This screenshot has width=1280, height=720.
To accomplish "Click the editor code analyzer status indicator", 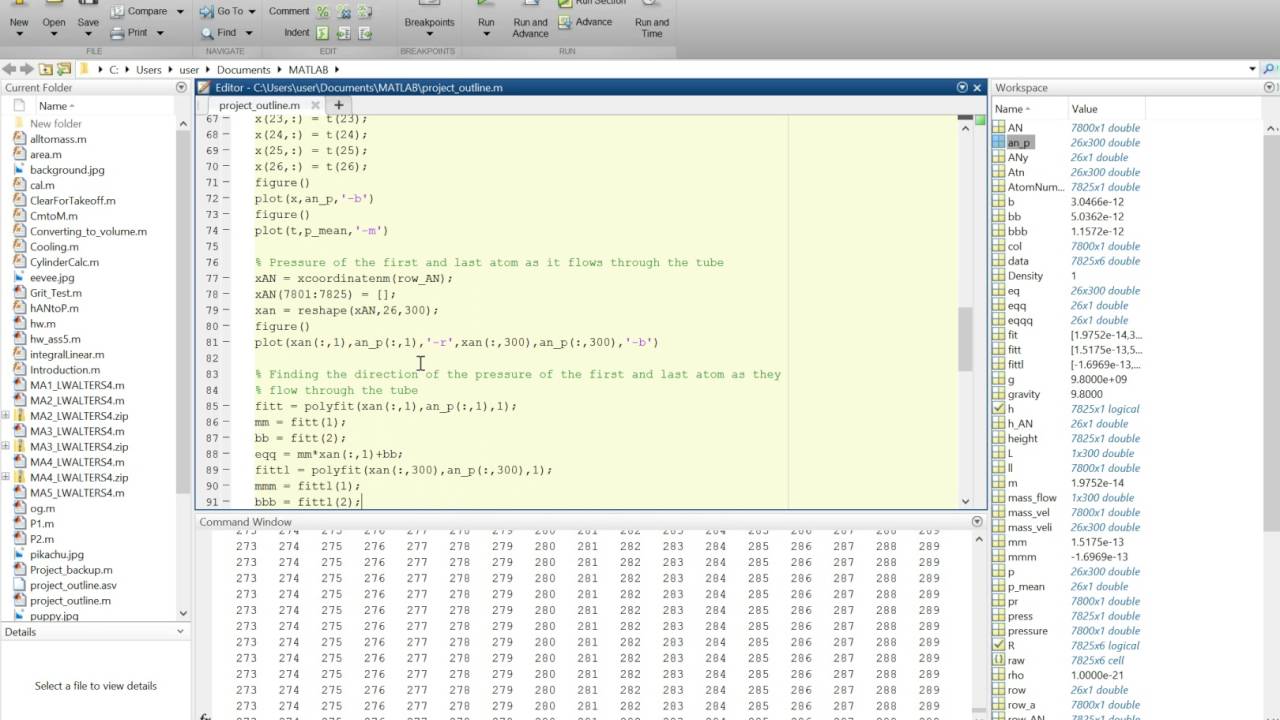I will click(x=980, y=122).
